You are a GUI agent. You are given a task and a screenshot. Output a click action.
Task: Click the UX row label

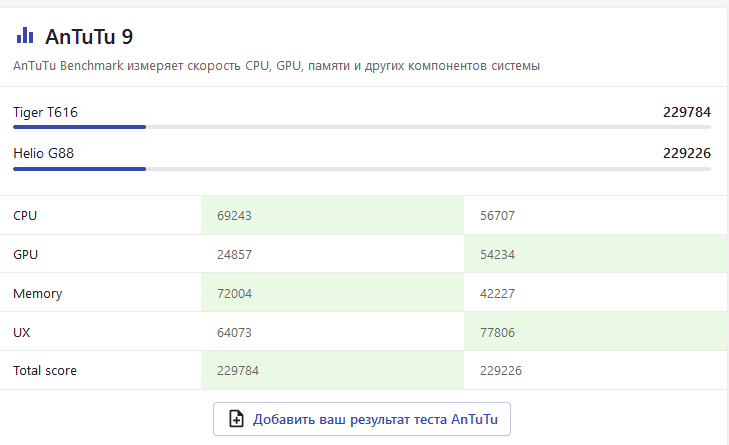[x=22, y=332]
